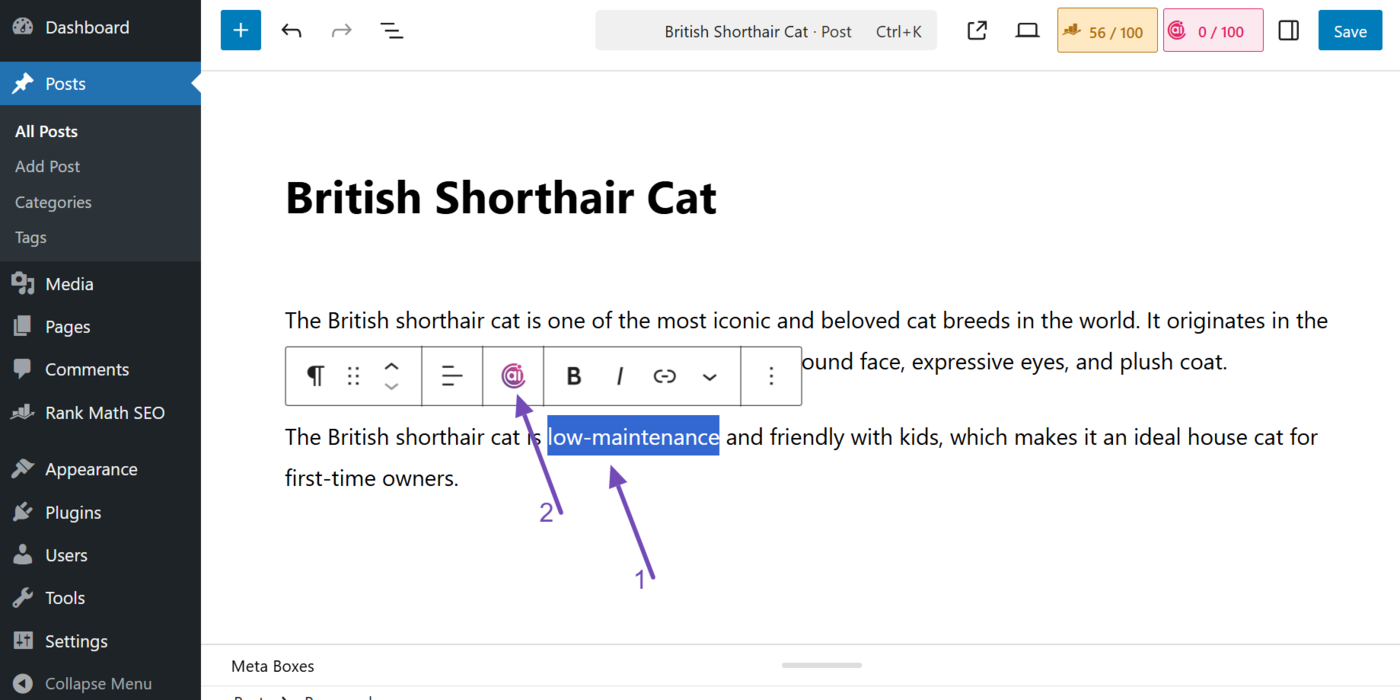The width and height of the screenshot is (1400, 700).
Task: Open the Document Overview panel
Action: [392, 30]
